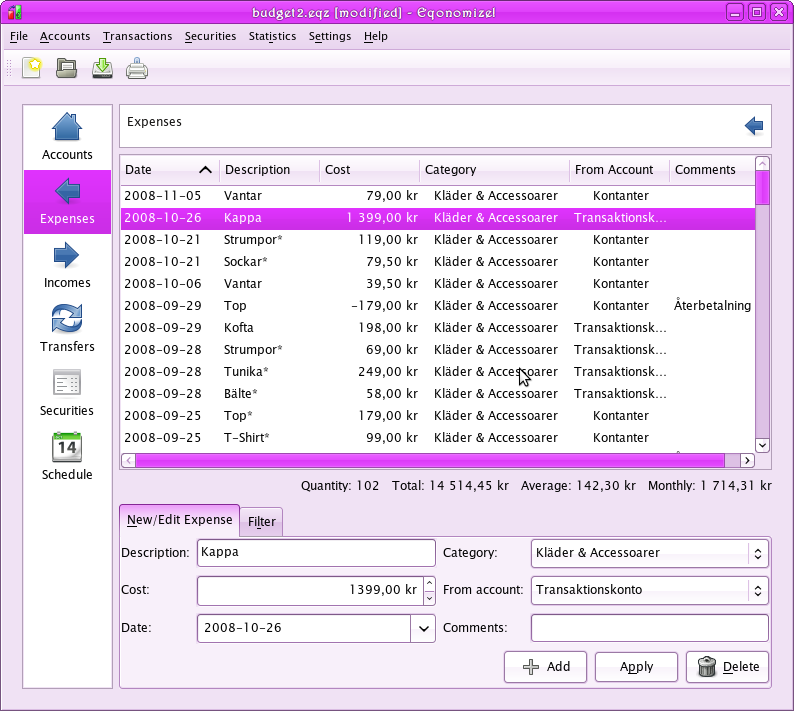This screenshot has width=794, height=711.
Task: Select the Strumpor 119,00 kr row
Action: tap(438, 240)
